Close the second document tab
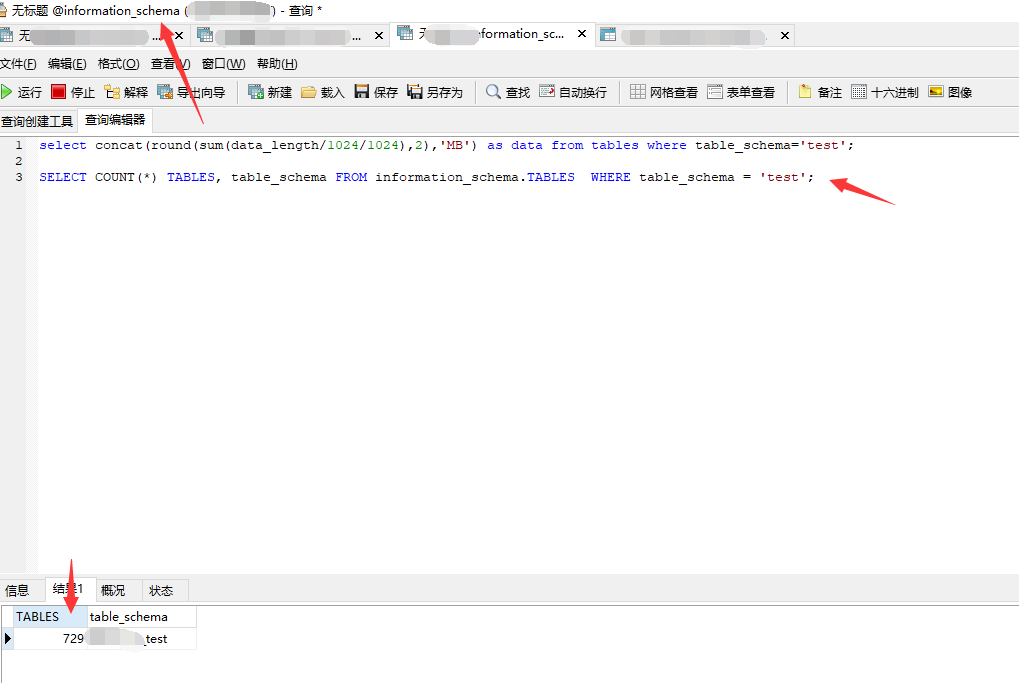 click(x=379, y=36)
